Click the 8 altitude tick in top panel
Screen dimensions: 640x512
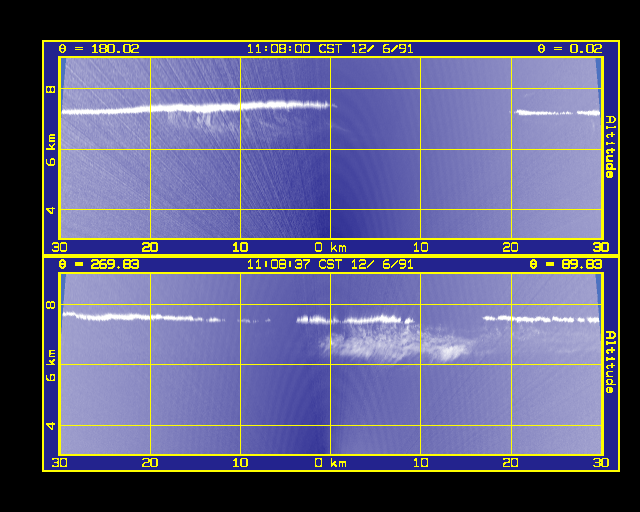coord(51,89)
